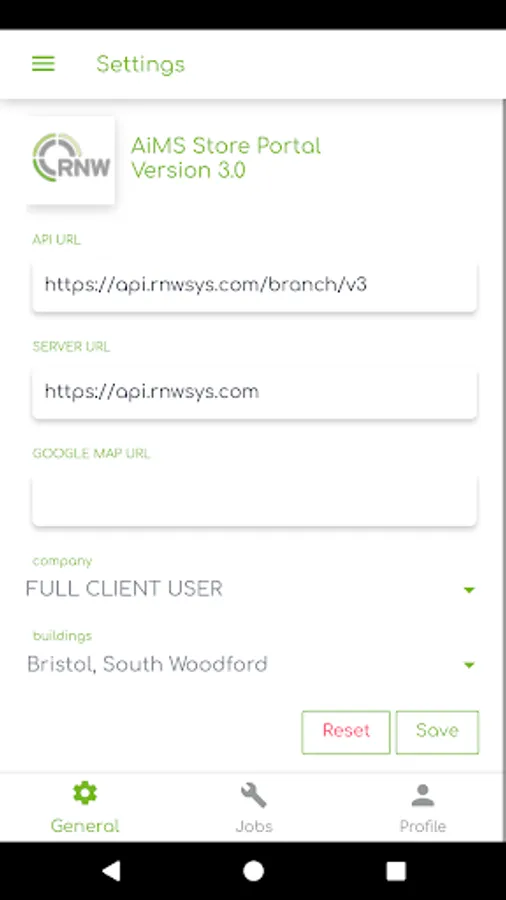Open the hamburger navigation menu
Image resolution: width=506 pixels, height=900 pixels.
click(43, 64)
